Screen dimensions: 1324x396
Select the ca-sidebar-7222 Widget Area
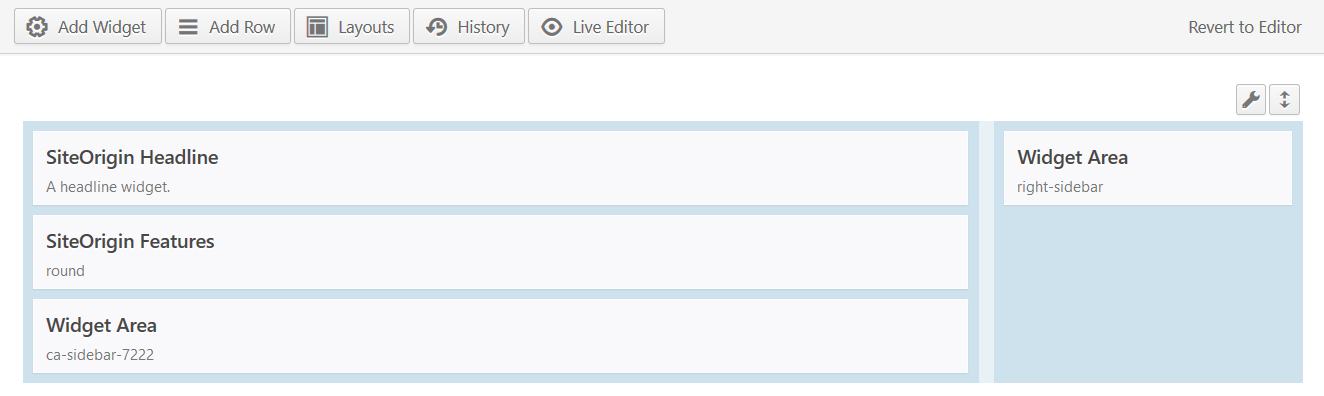[500, 336]
